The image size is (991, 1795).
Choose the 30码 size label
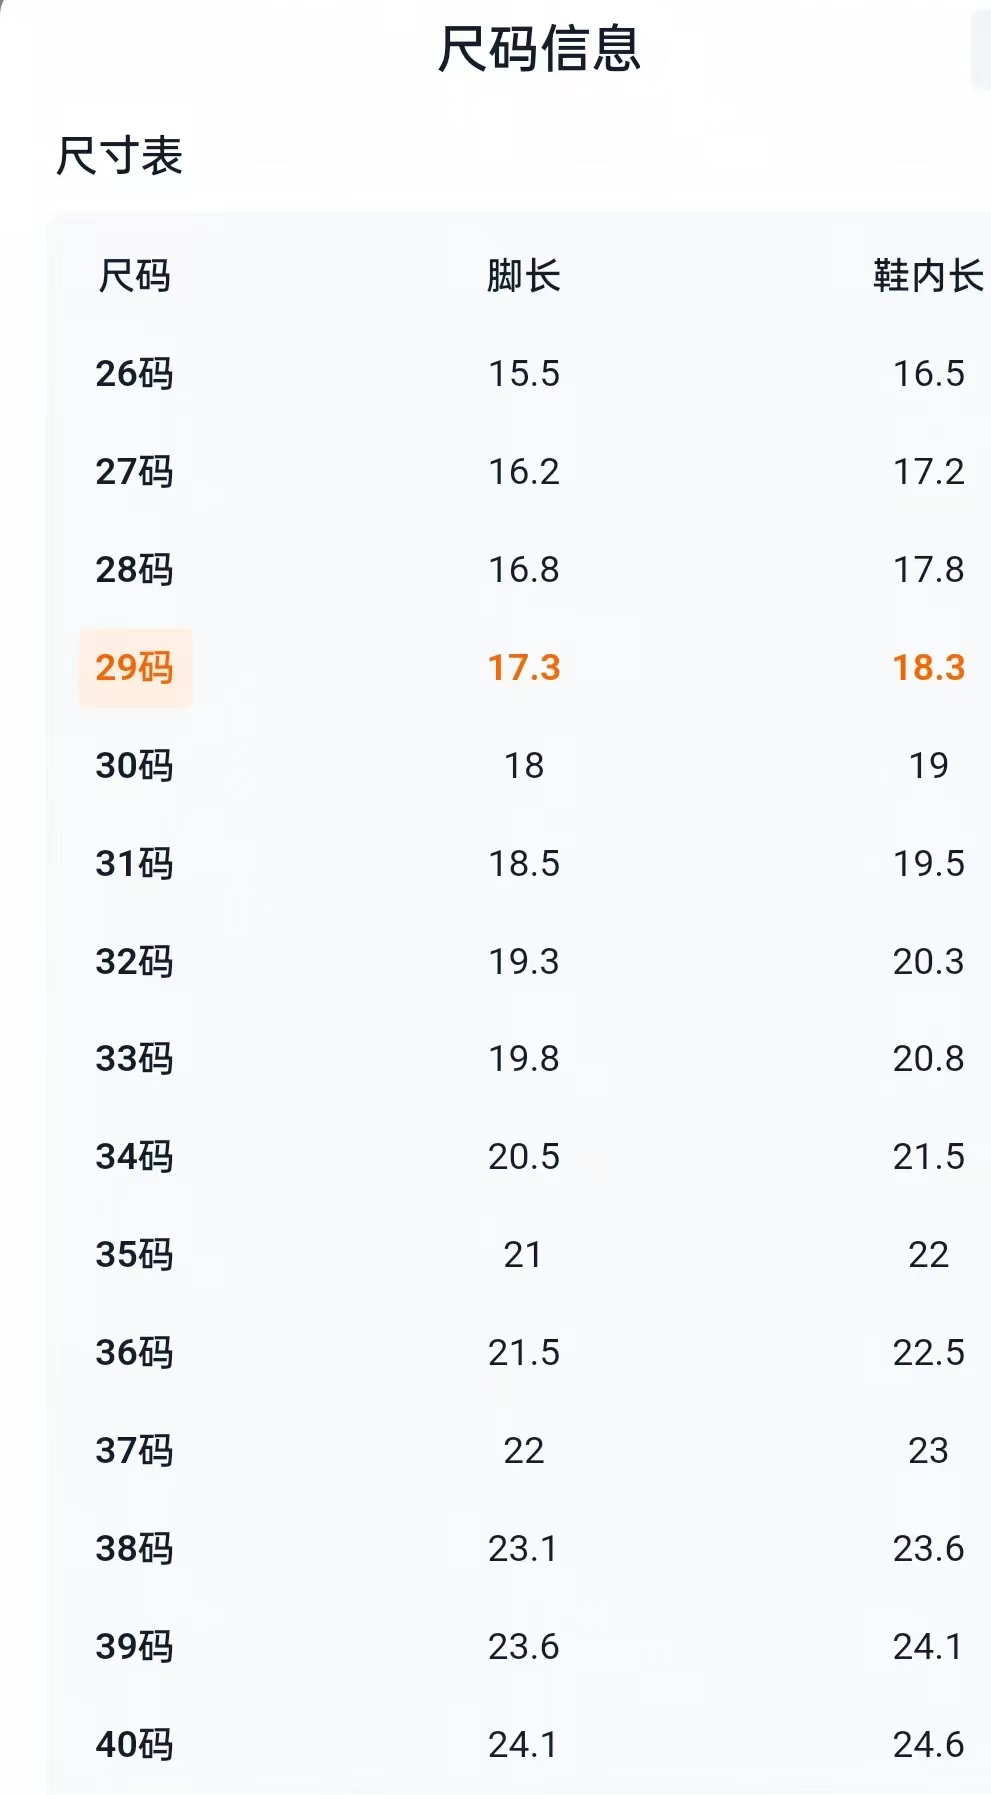[135, 766]
